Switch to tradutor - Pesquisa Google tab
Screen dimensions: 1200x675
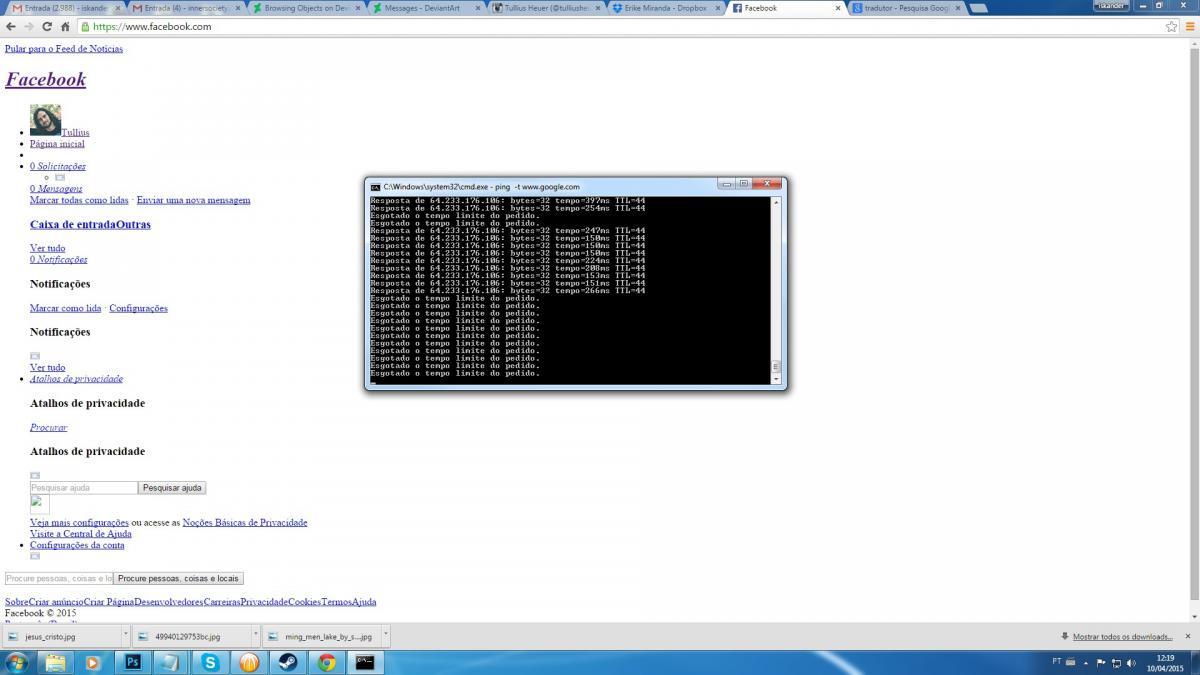pyautogui.click(x=906, y=8)
